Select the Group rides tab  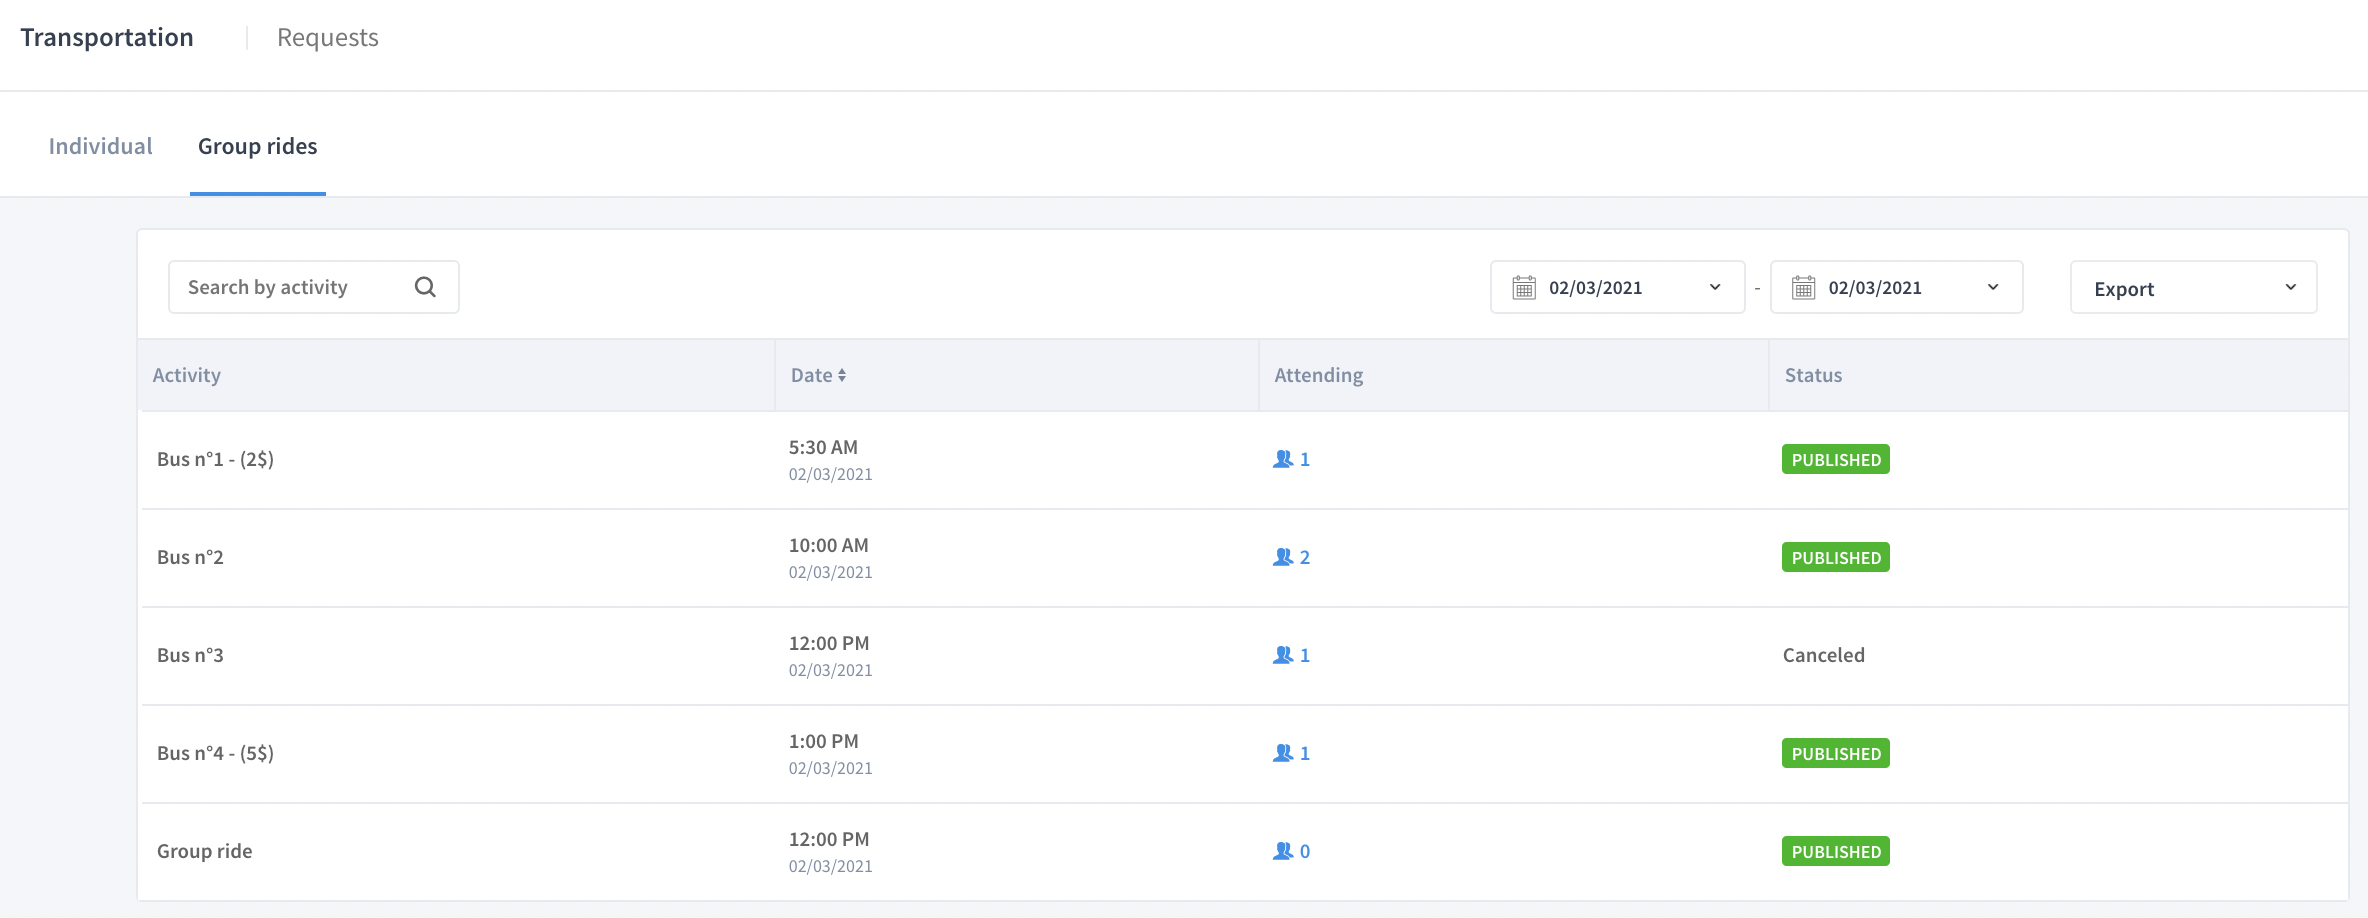click(257, 146)
